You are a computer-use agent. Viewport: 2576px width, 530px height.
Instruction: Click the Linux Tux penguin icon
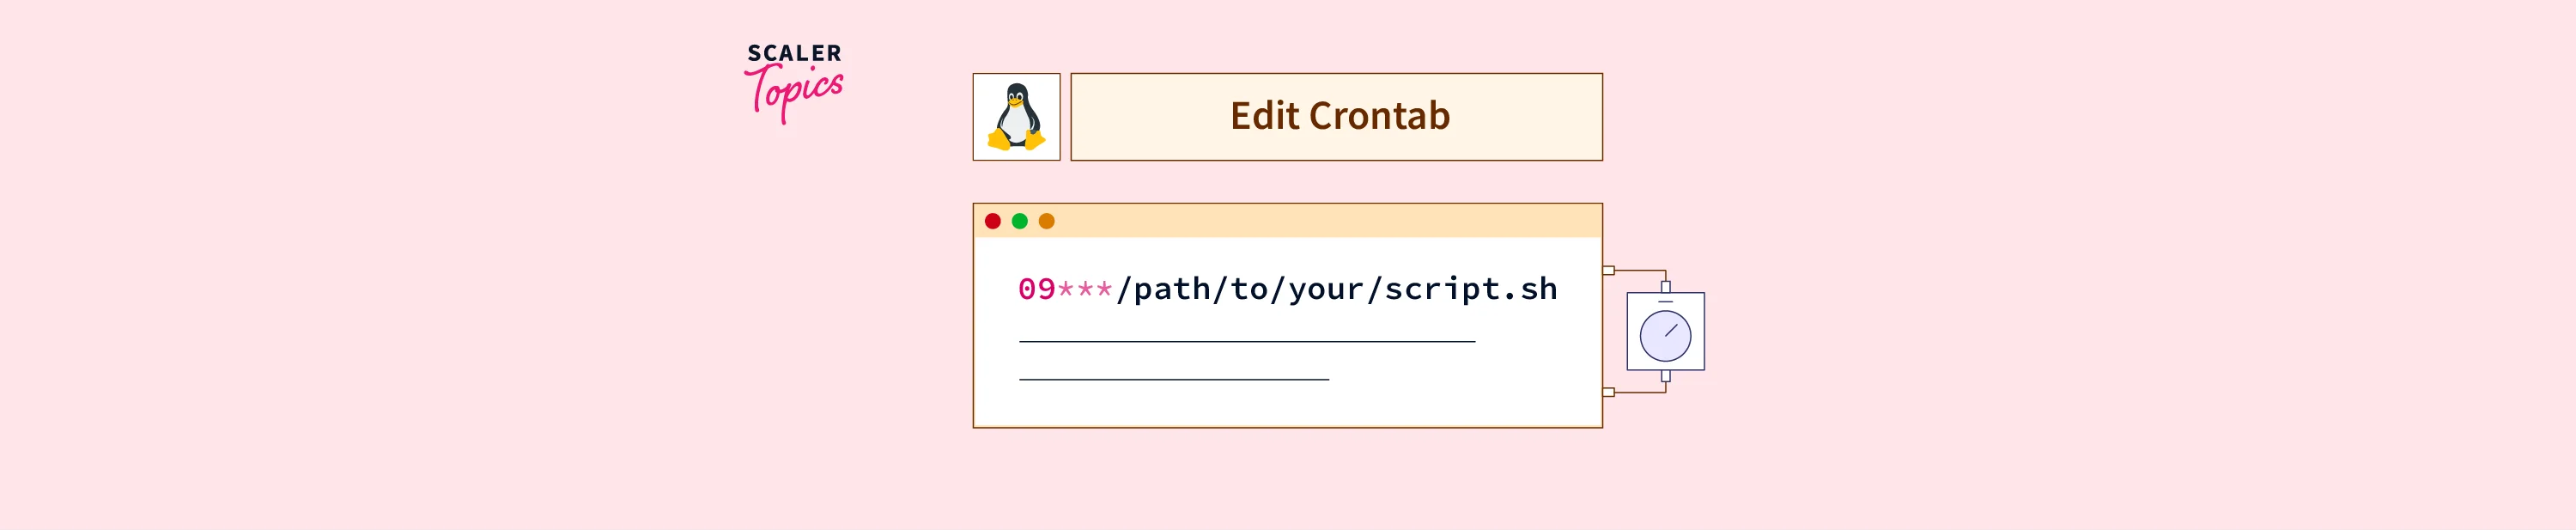tap(1016, 117)
